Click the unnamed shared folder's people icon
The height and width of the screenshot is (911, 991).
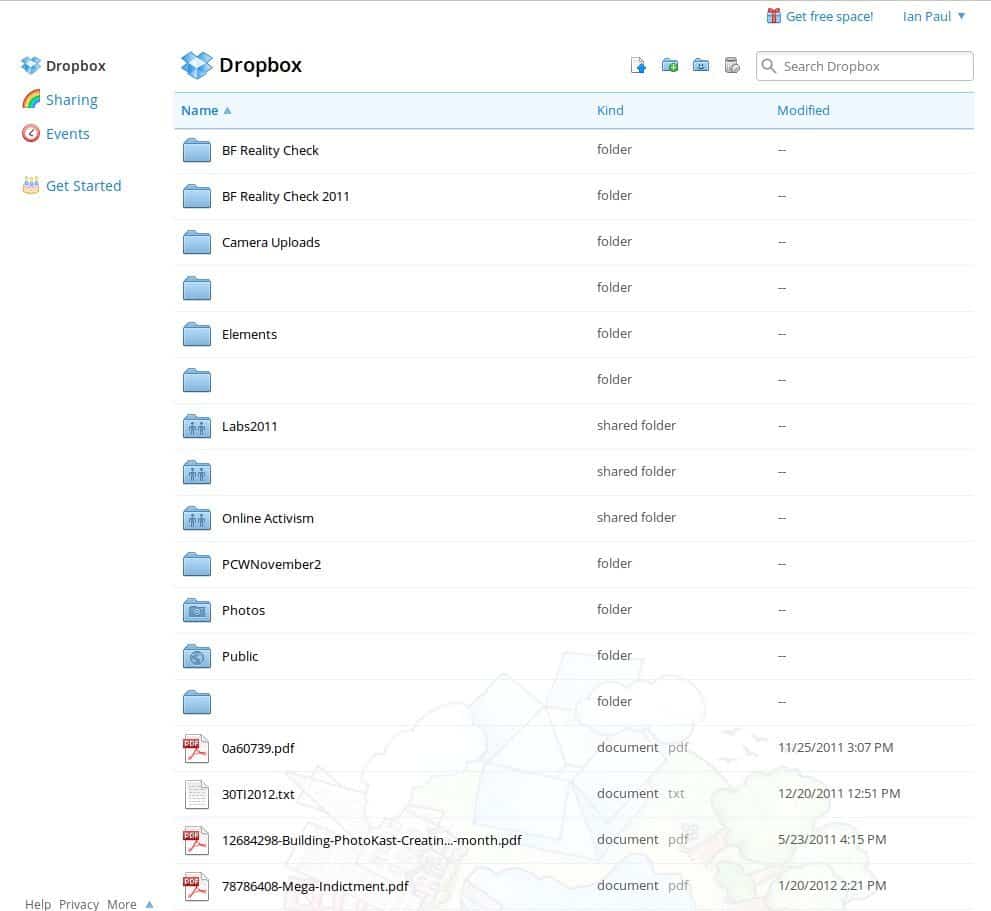coord(197,472)
